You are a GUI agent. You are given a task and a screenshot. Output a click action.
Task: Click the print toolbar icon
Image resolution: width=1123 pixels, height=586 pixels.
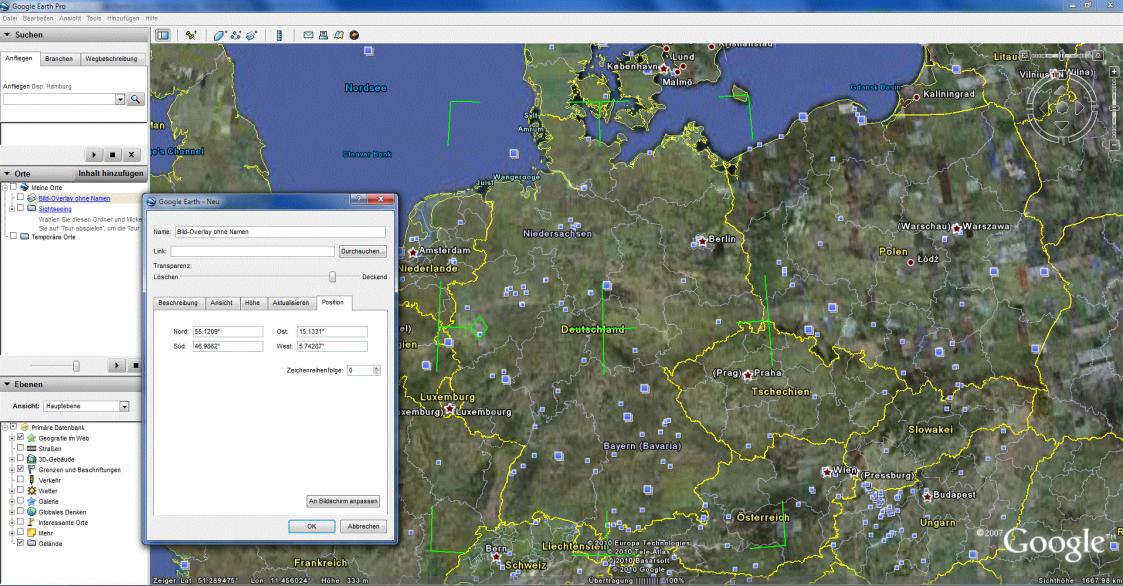tap(325, 35)
